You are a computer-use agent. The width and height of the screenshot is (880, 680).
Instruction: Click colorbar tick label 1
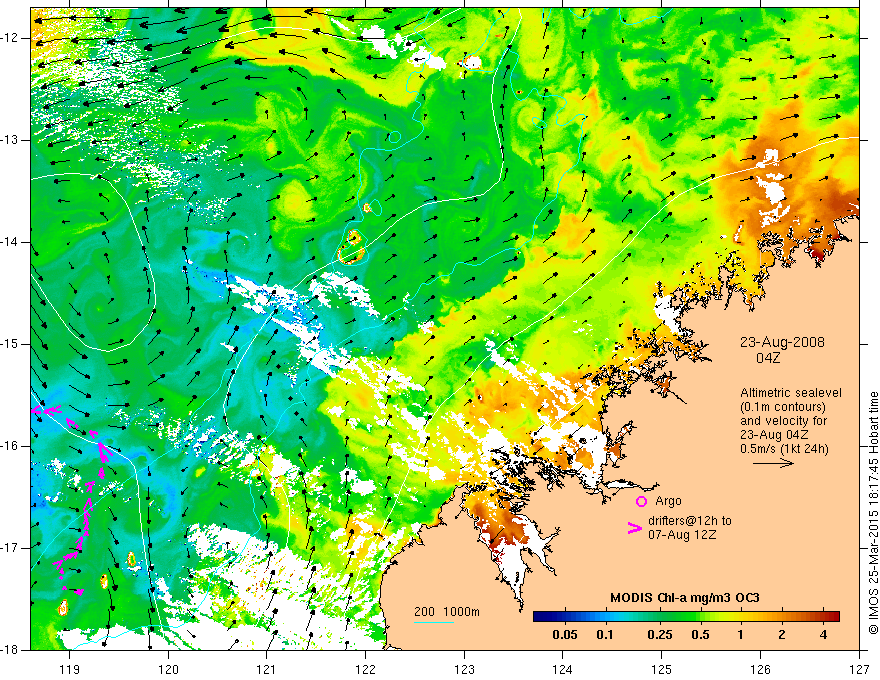(x=741, y=635)
